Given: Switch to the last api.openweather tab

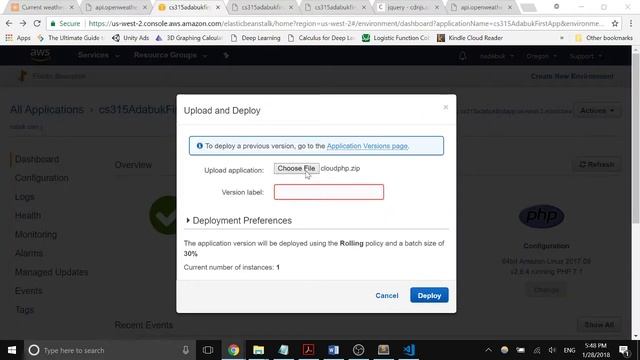Looking at the screenshot, I should [481, 7].
